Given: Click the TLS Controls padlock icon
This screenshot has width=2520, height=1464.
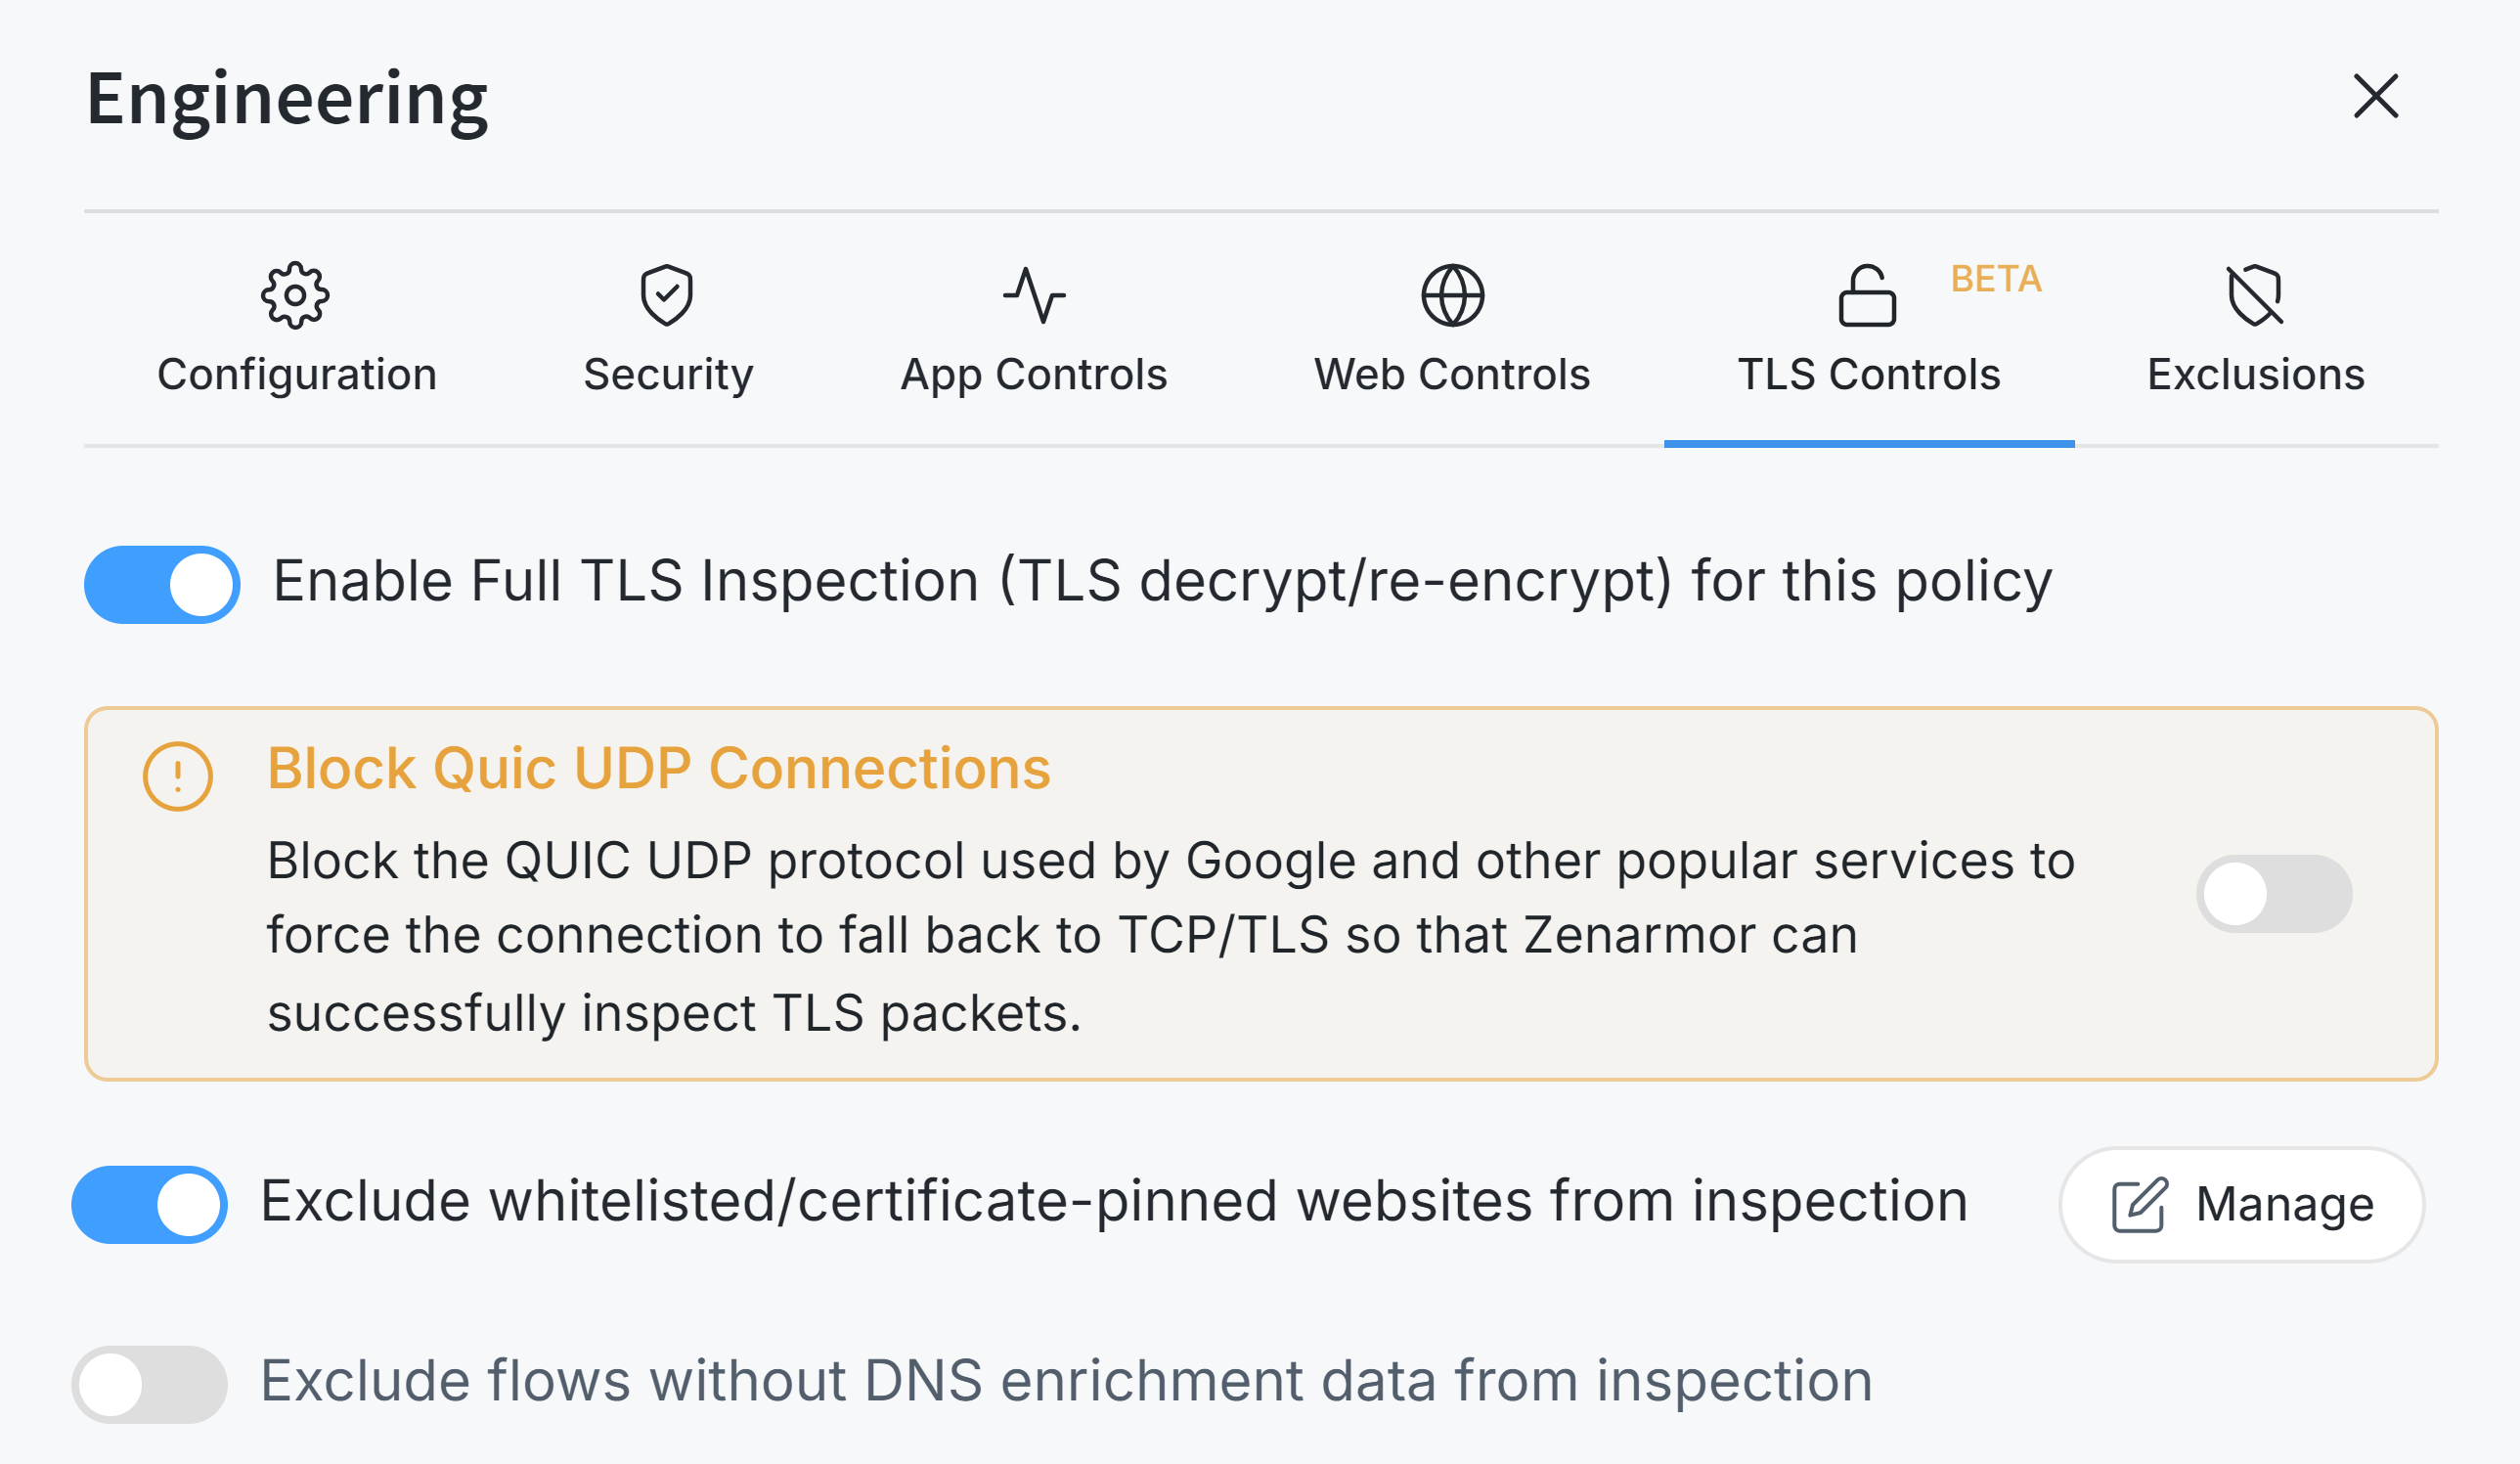Looking at the screenshot, I should (x=1866, y=296).
